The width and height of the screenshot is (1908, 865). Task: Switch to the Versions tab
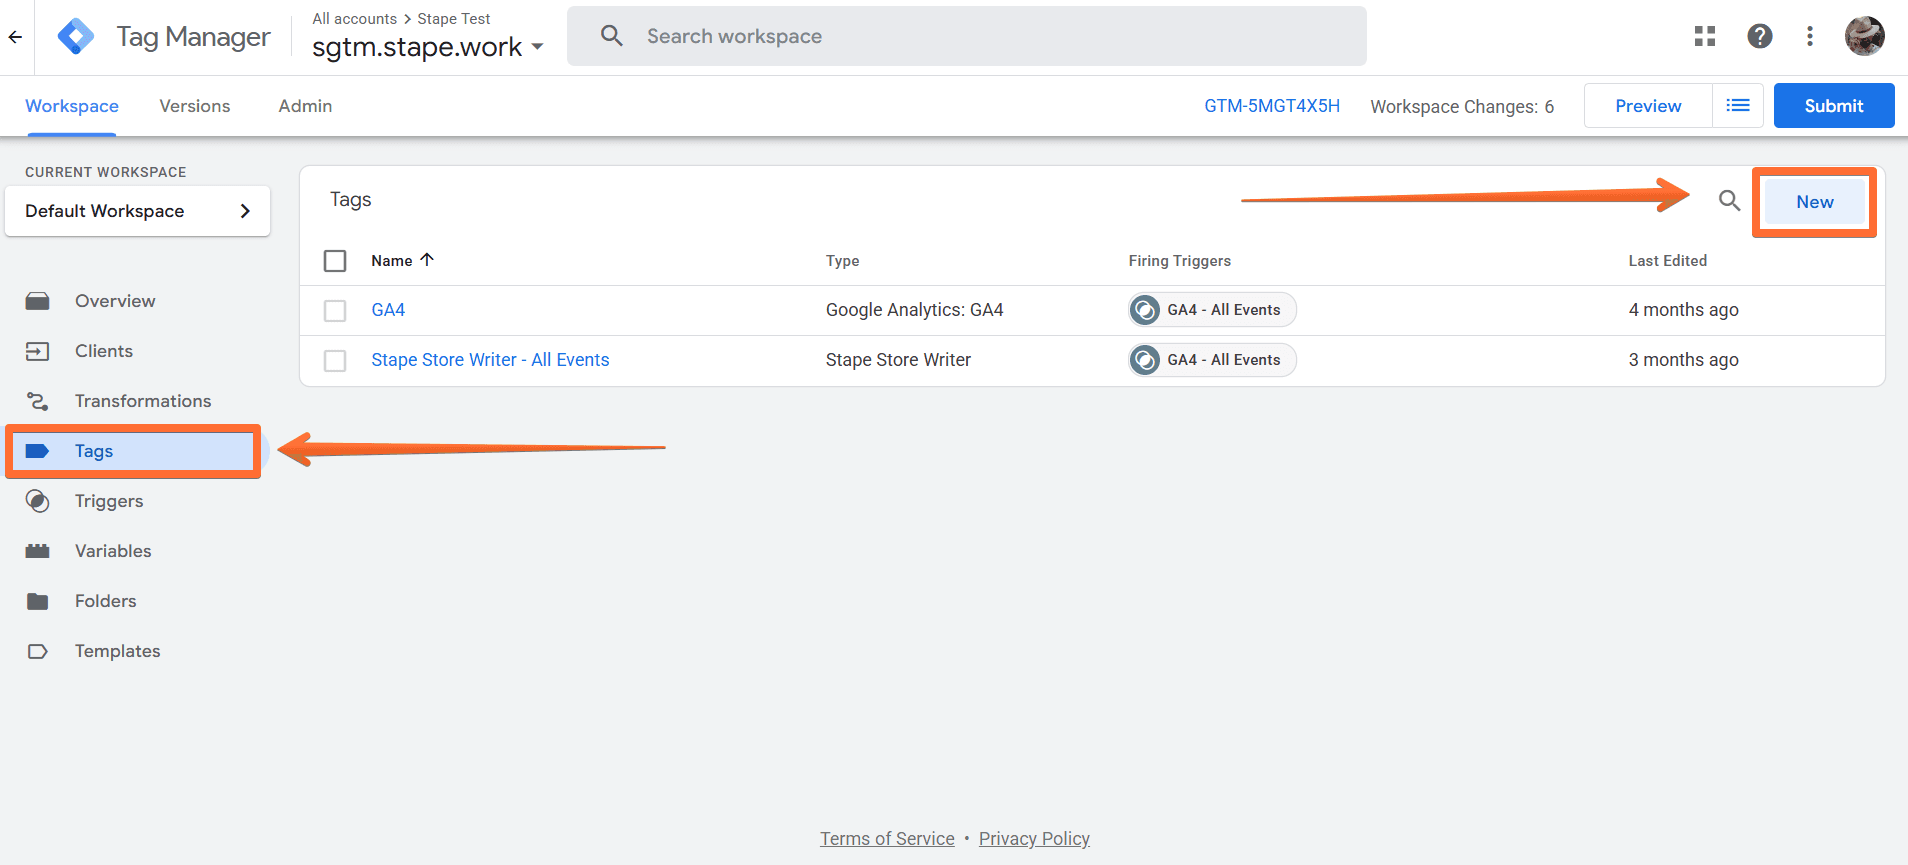pyautogui.click(x=195, y=106)
